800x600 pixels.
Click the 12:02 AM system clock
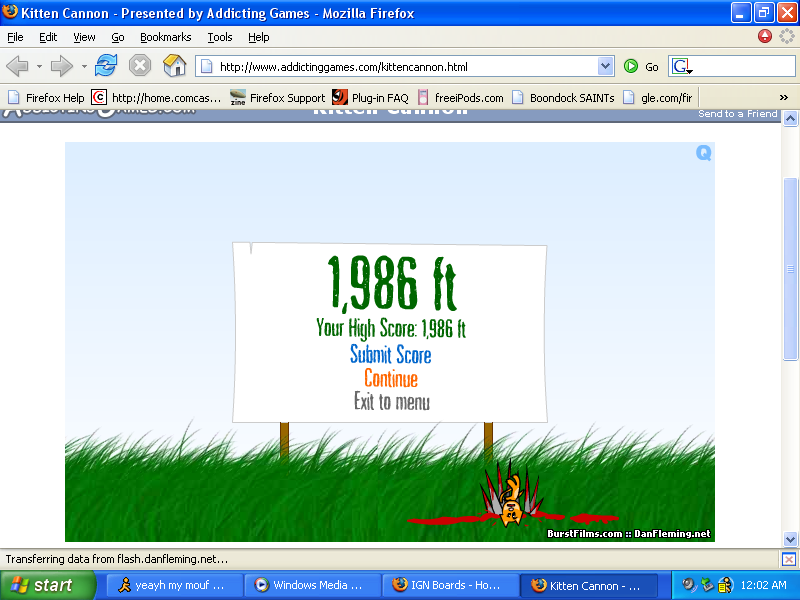763,585
